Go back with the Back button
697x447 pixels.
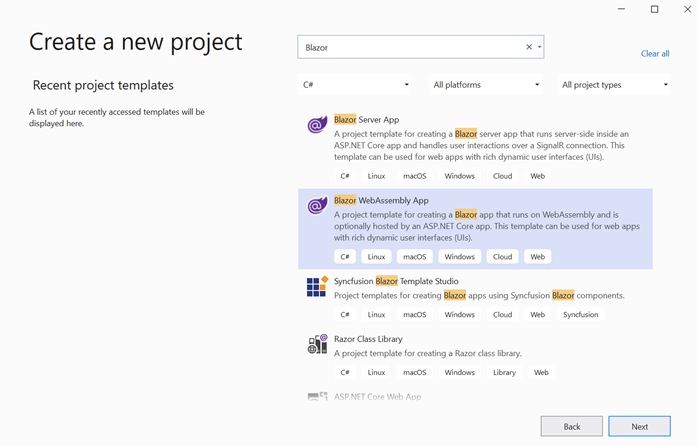[571, 426]
